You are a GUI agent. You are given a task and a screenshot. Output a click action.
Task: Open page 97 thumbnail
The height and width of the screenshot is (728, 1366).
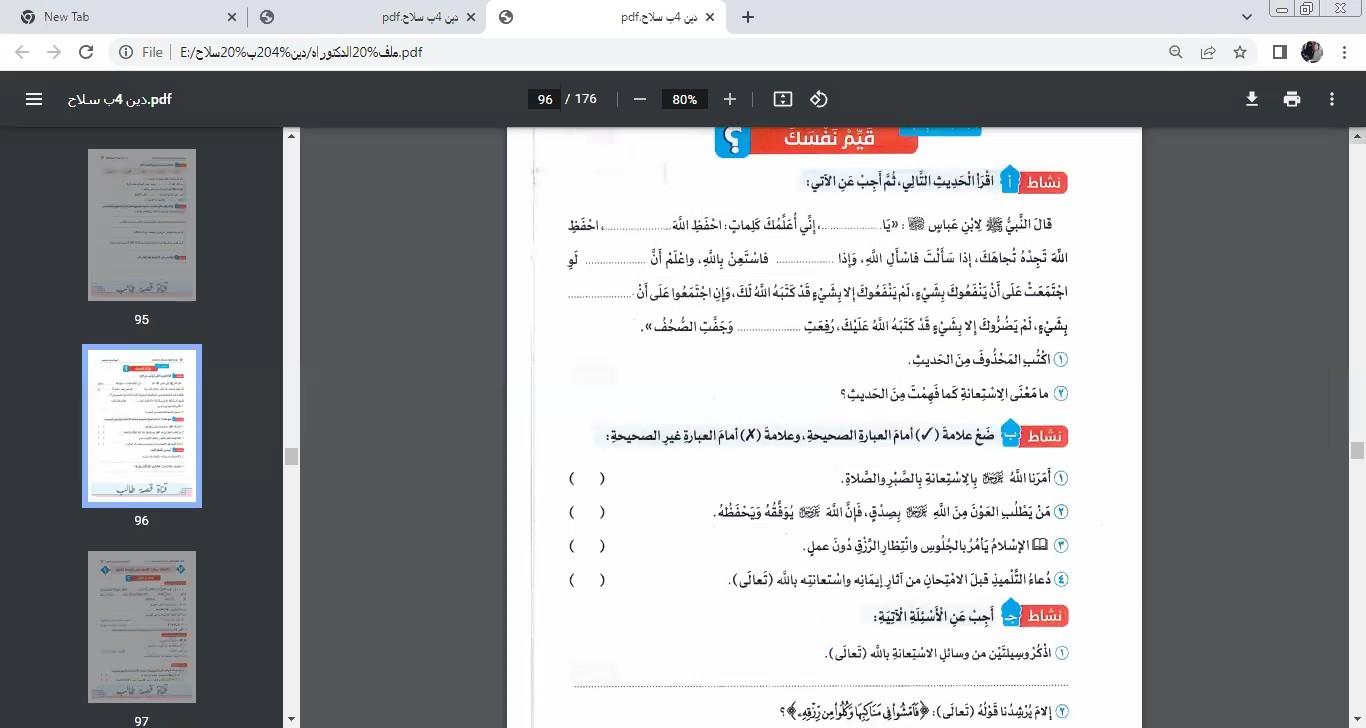click(x=142, y=627)
